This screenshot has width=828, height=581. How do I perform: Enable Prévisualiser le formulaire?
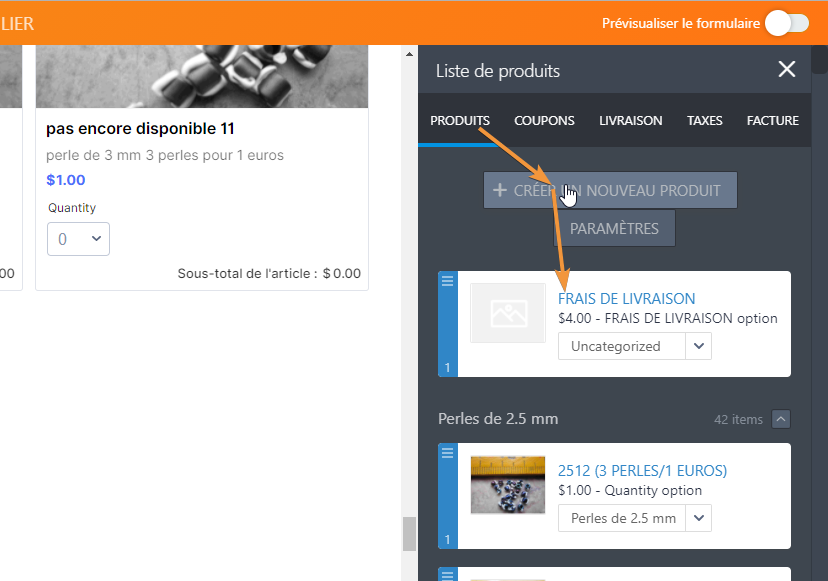pyautogui.click(x=786, y=22)
